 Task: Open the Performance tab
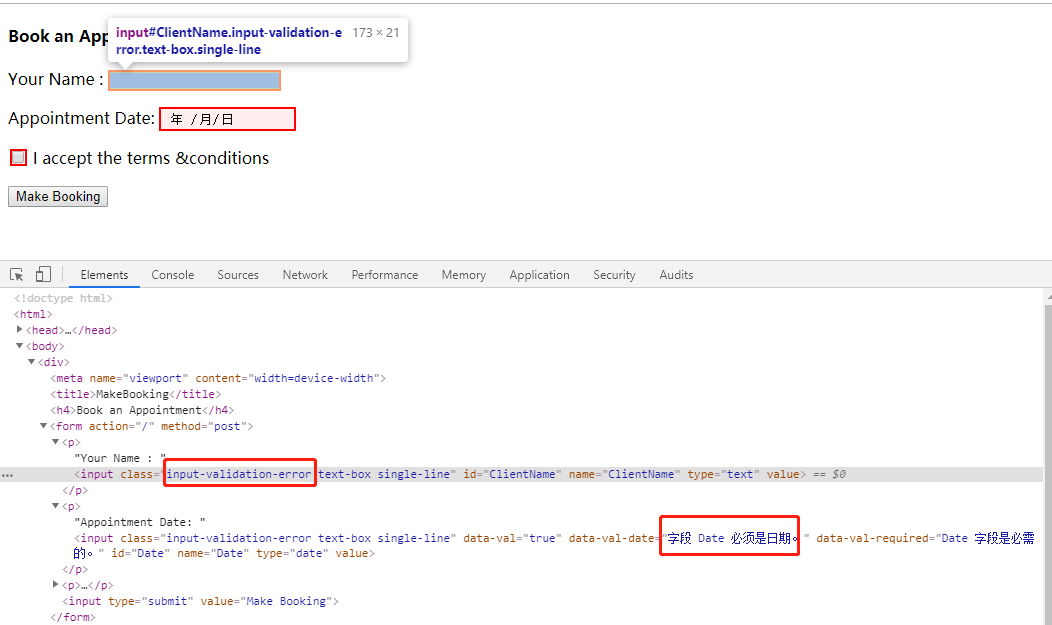(384, 275)
